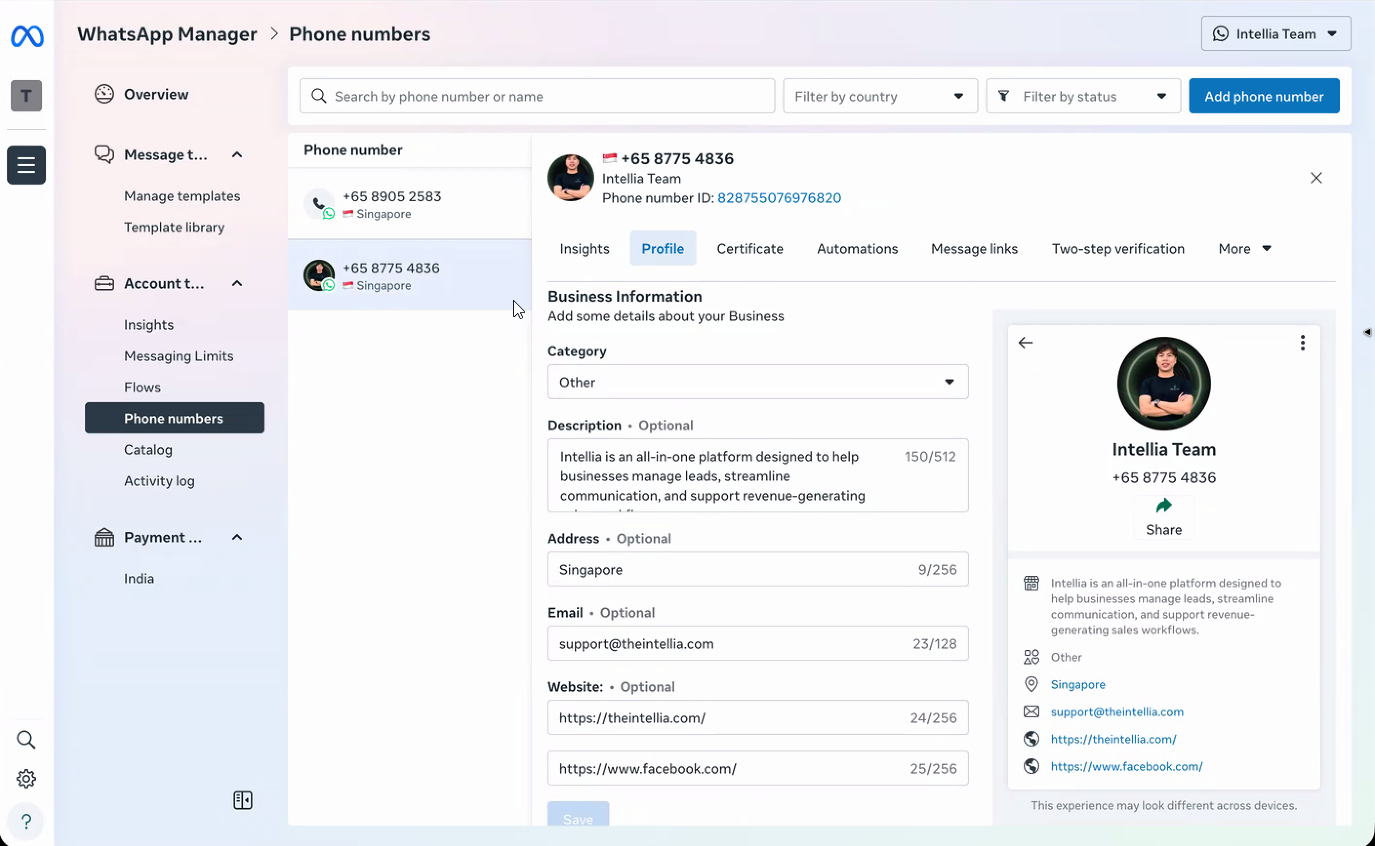Image resolution: width=1375 pixels, height=846 pixels.
Task: Select the Profile tab
Action: click(x=663, y=249)
